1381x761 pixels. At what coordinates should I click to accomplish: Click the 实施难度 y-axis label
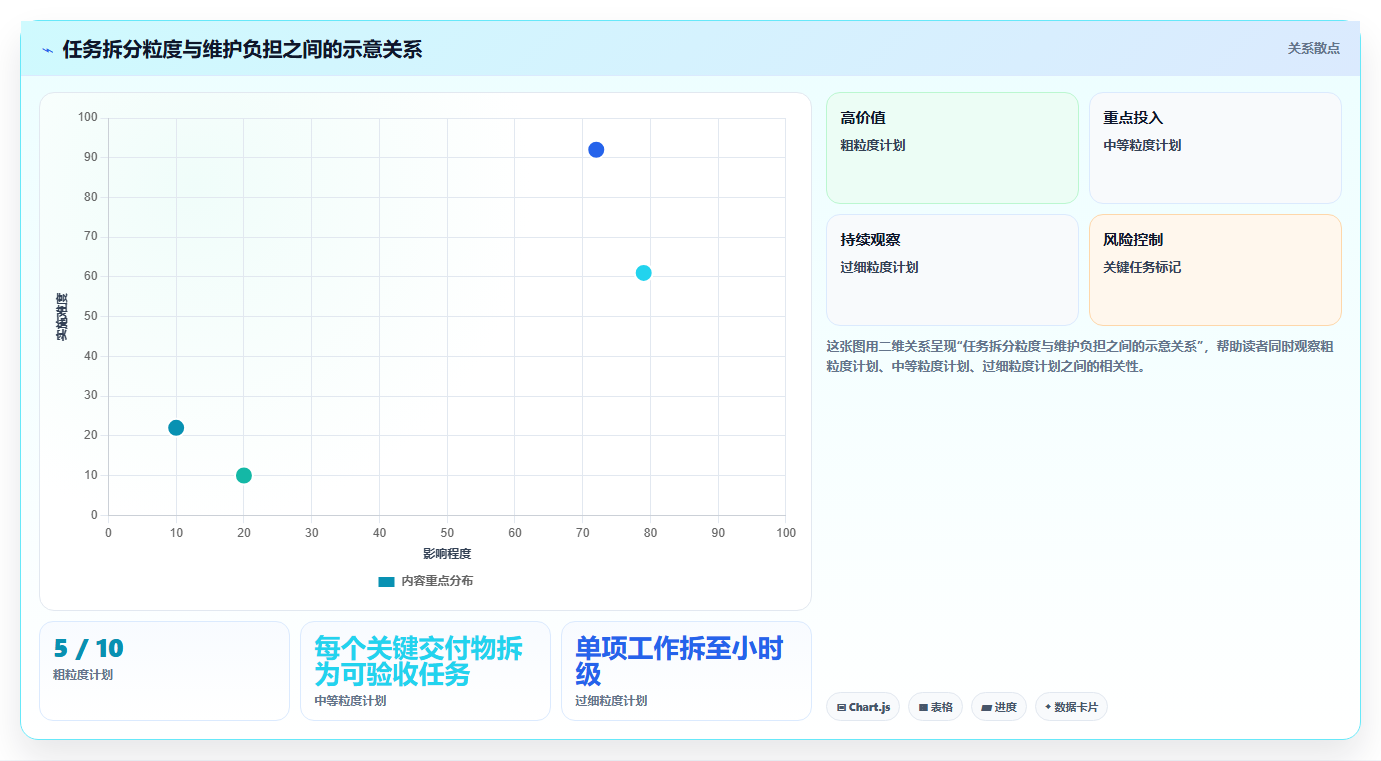pos(62,317)
